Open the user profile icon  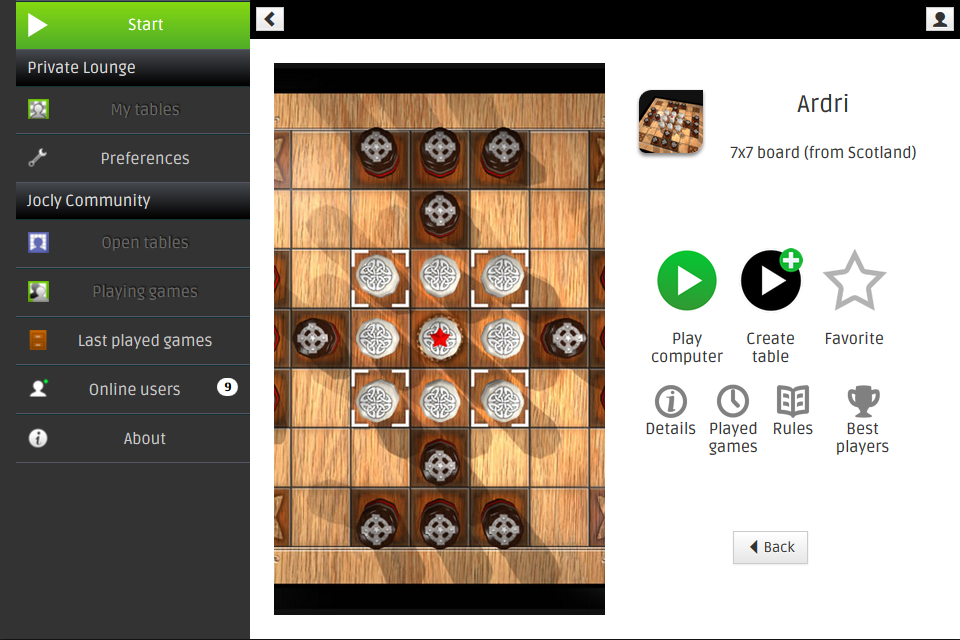click(x=939, y=19)
